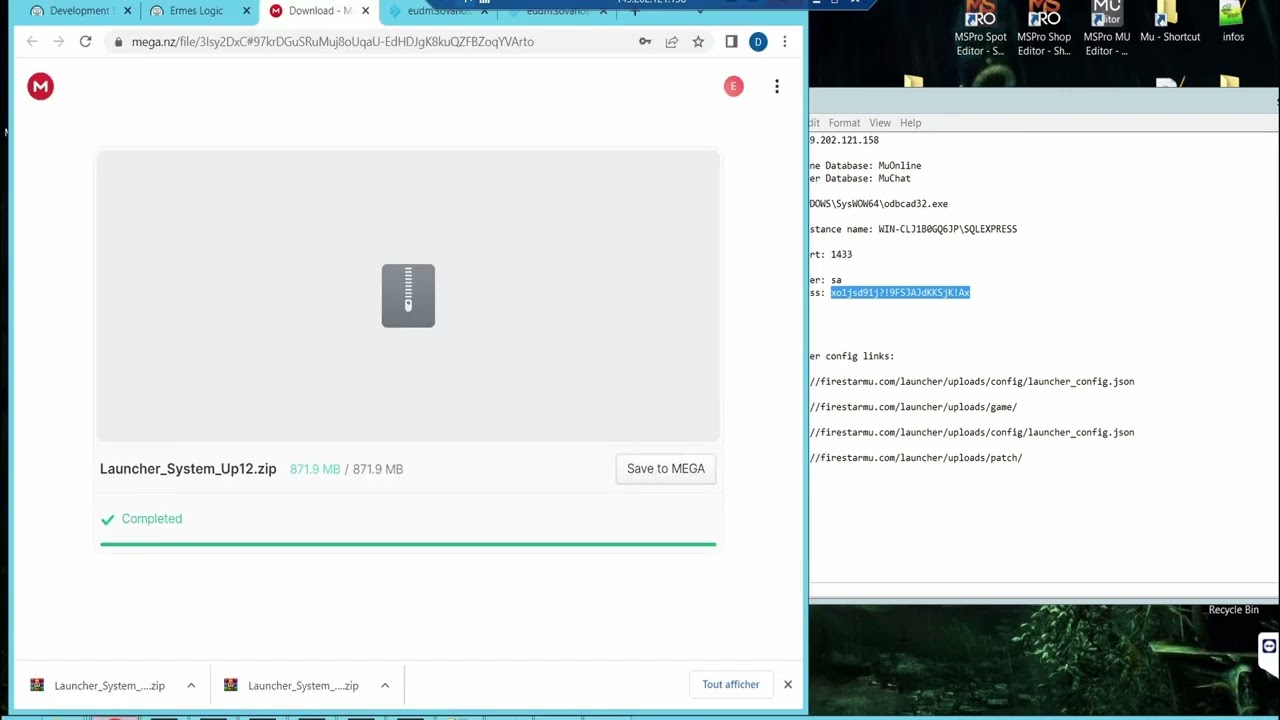Click the highlighted password text in Notepad
Image resolution: width=1280 pixels, height=720 pixels.
pyautogui.click(x=900, y=293)
